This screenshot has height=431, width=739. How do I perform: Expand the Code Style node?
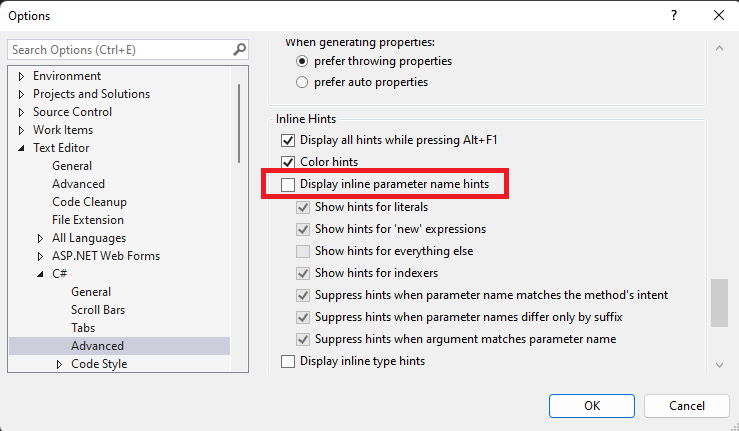point(59,364)
